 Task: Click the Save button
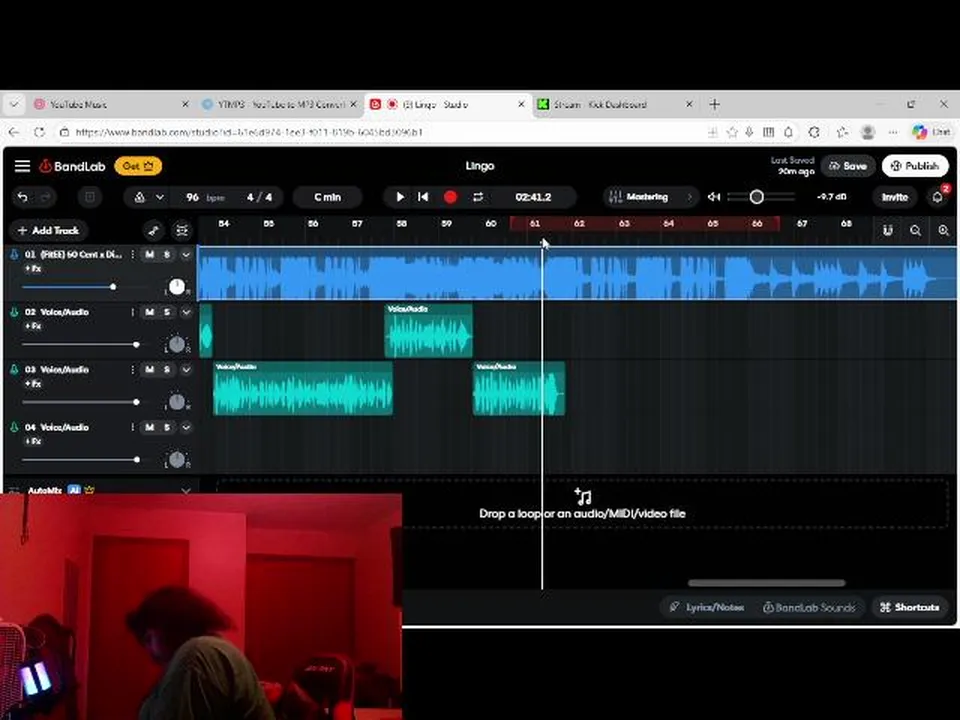pos(848,166)
